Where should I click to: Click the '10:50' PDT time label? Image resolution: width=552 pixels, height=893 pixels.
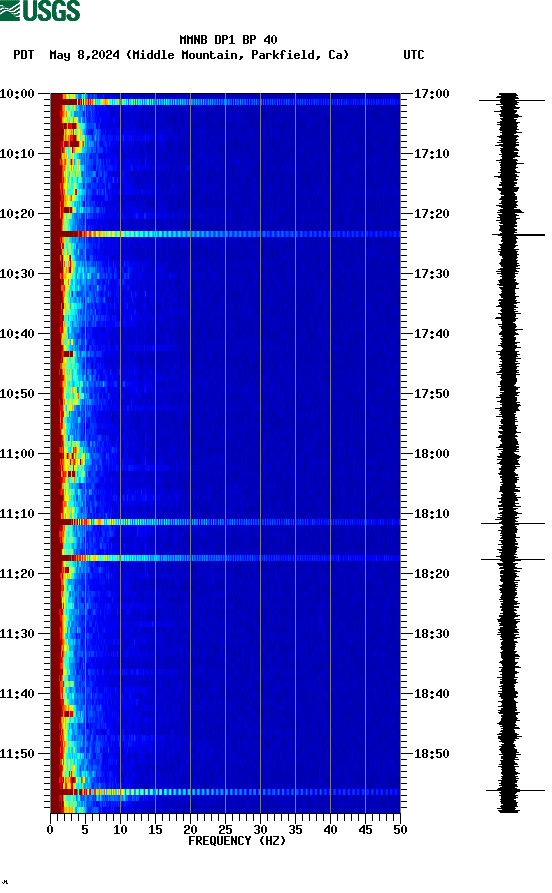point(17,394)
